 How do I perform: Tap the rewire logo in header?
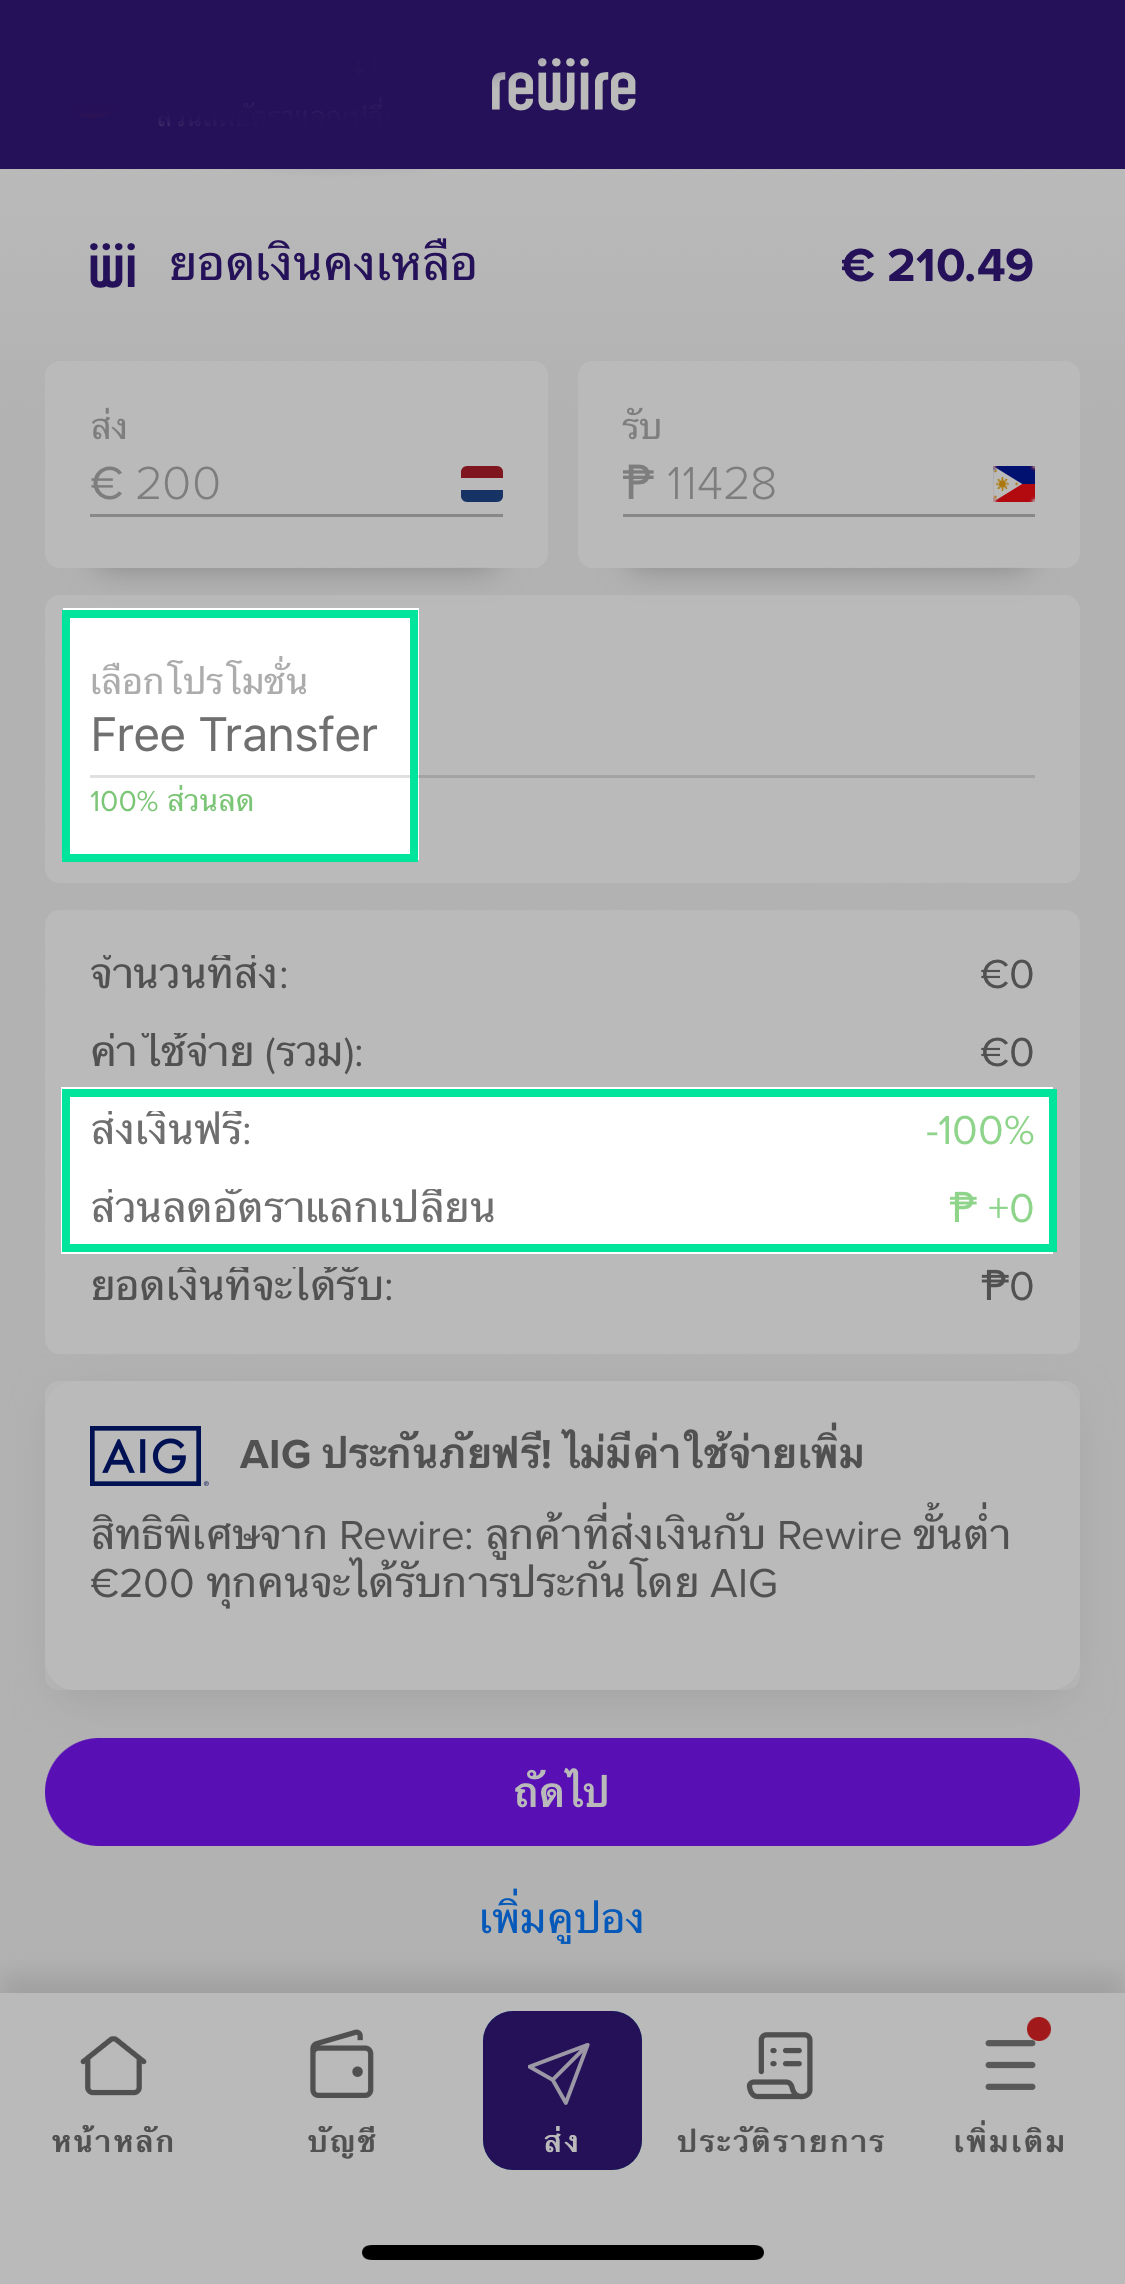563,87
